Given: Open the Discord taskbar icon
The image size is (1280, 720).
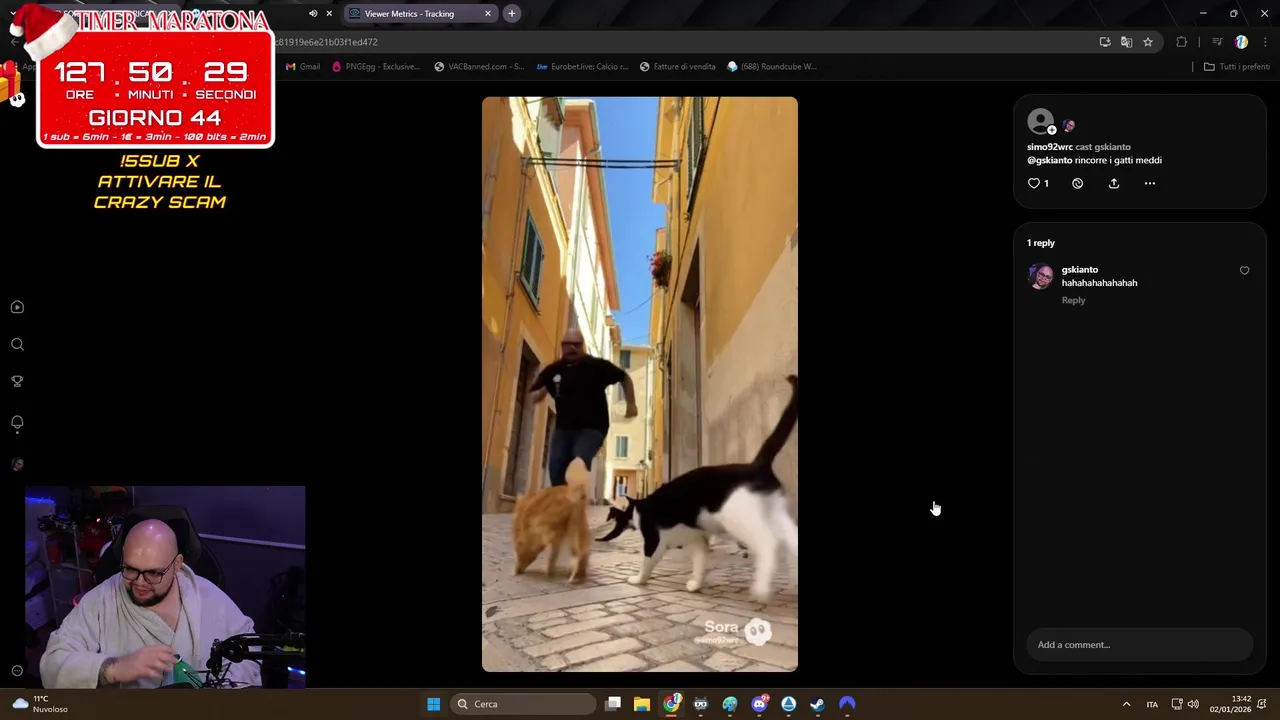Looking at the screenshot, I should click(x=759, y=704).
